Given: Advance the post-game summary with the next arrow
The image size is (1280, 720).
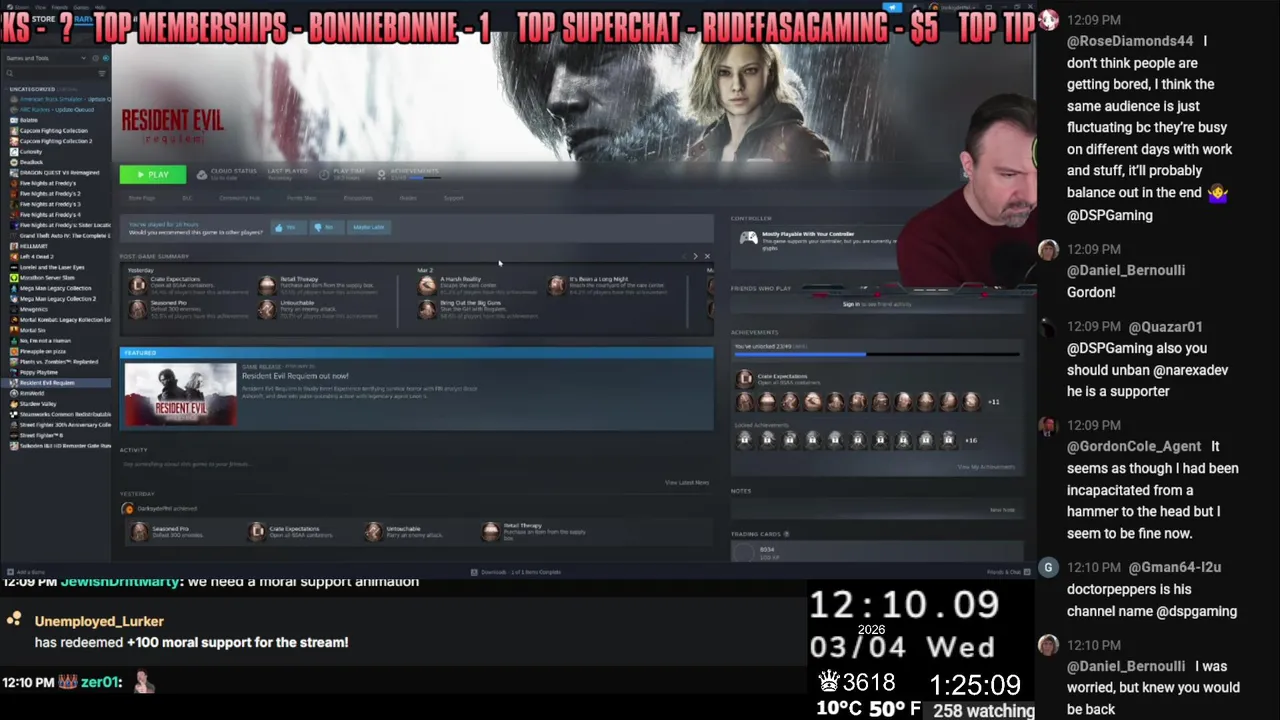Looking at the screenshot, I should [695, 257].
